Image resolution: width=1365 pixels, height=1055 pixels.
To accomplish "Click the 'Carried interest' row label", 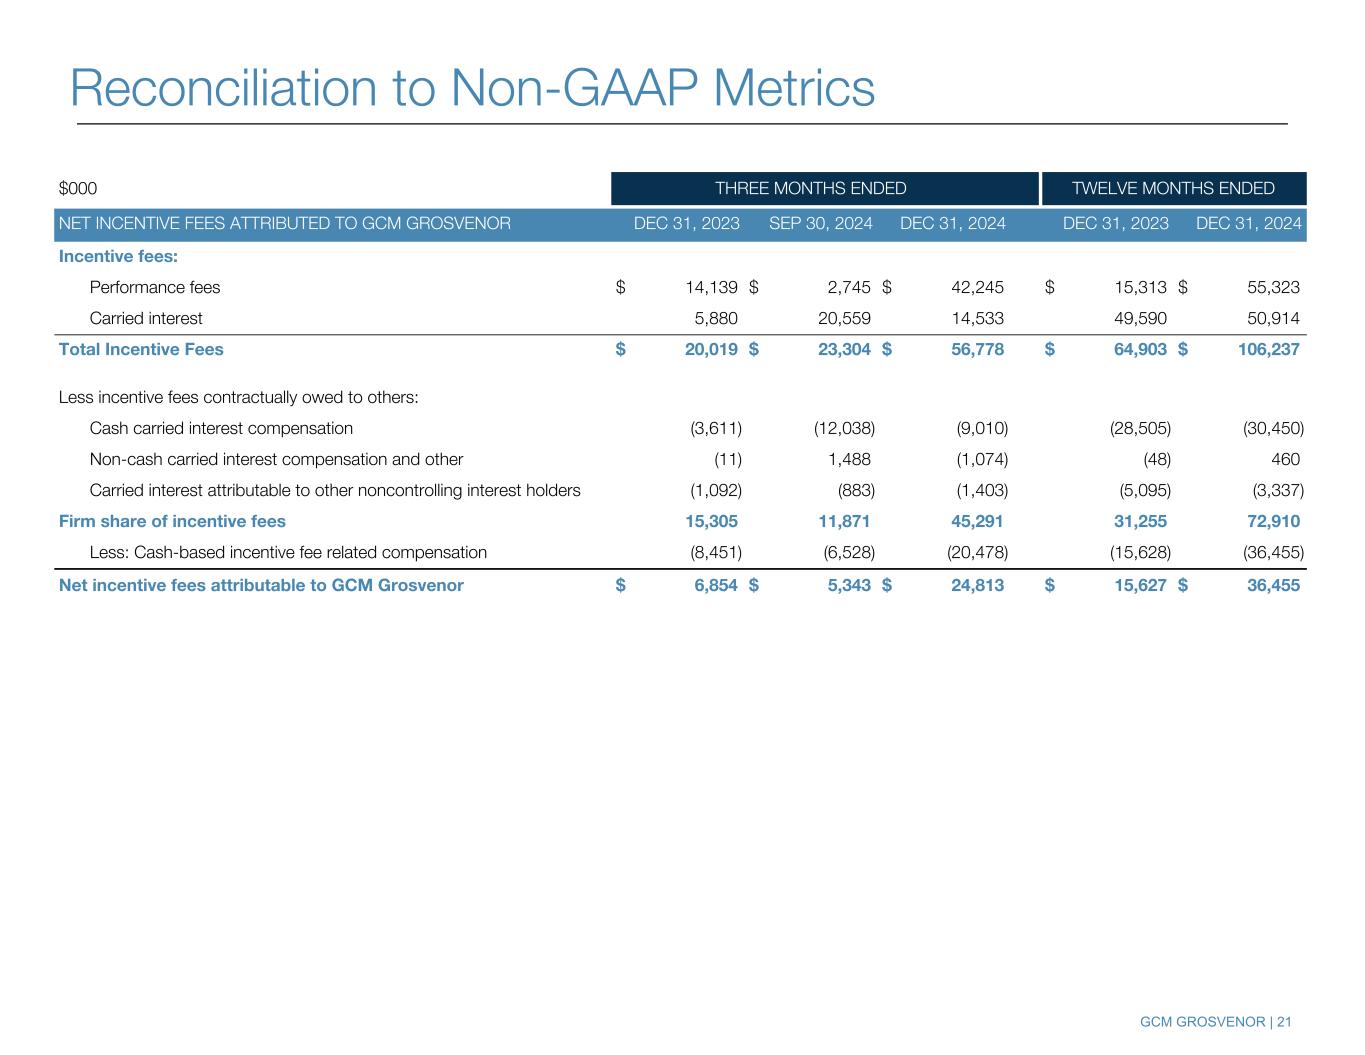I will (x=146, y=318).
